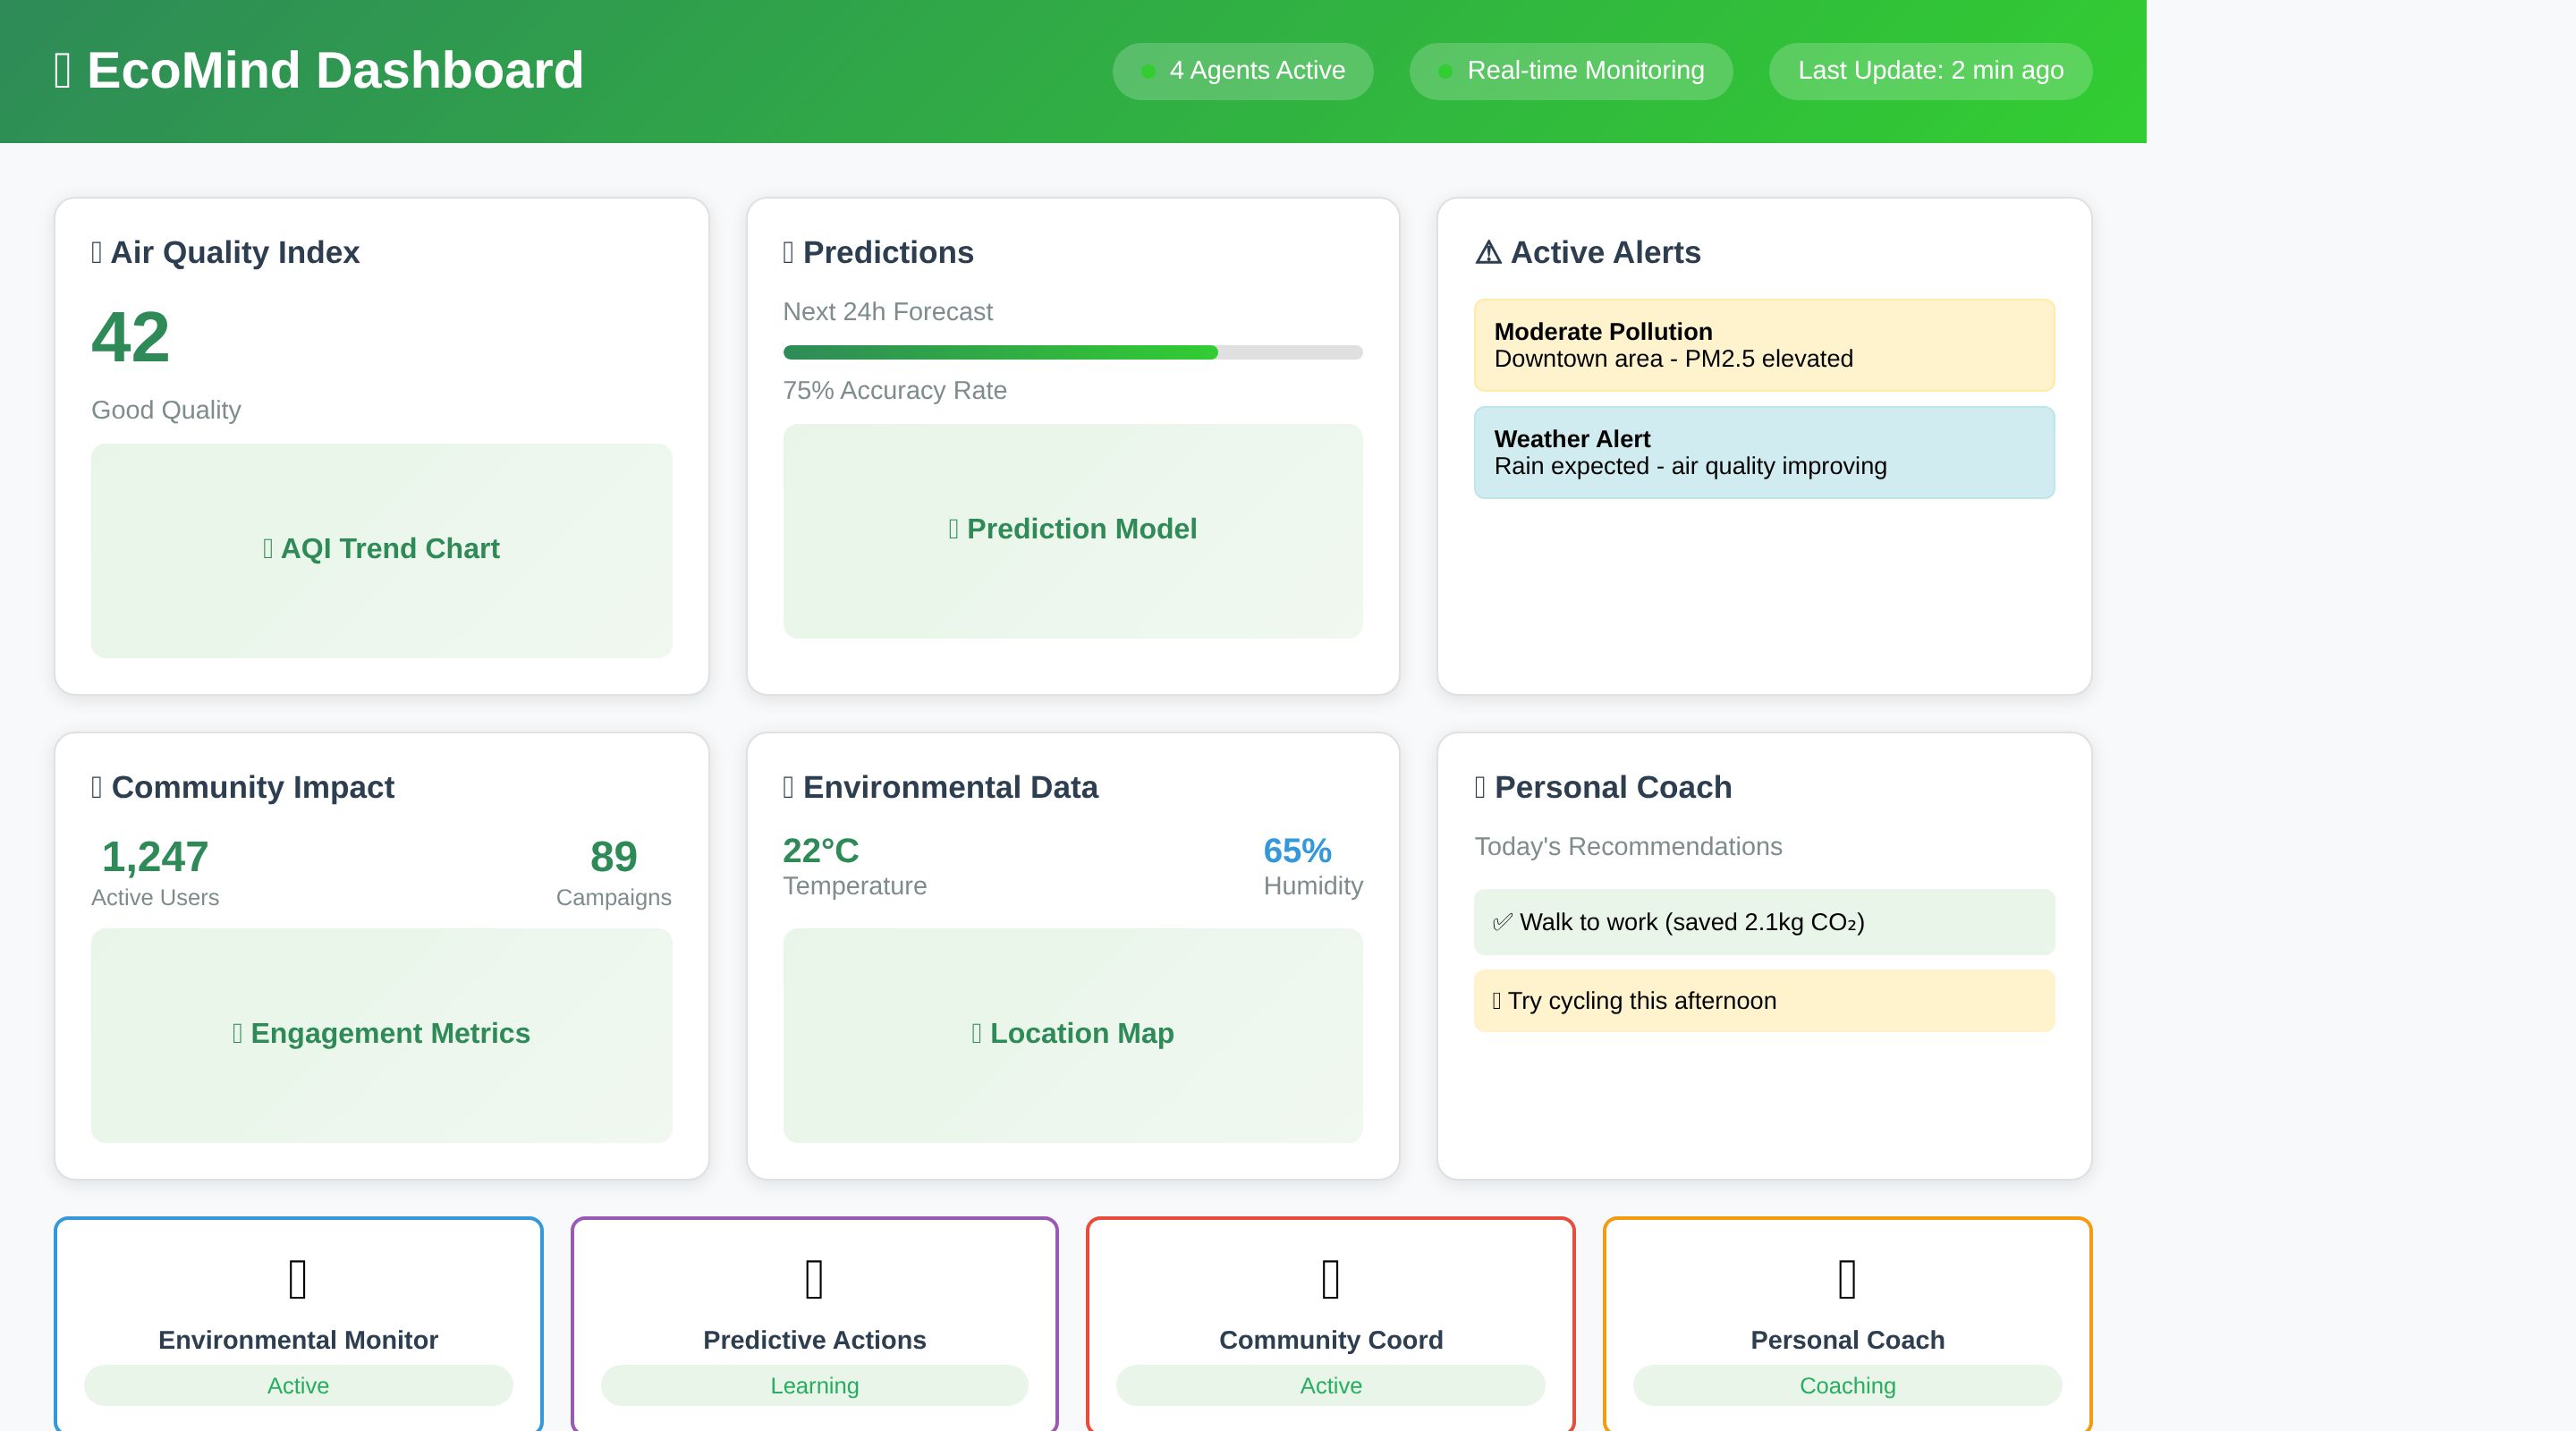This screenshot has width=2576, height=1431.
Task: Click the Real-time Monitoring status pill
Action: (x=1570, y=71)
